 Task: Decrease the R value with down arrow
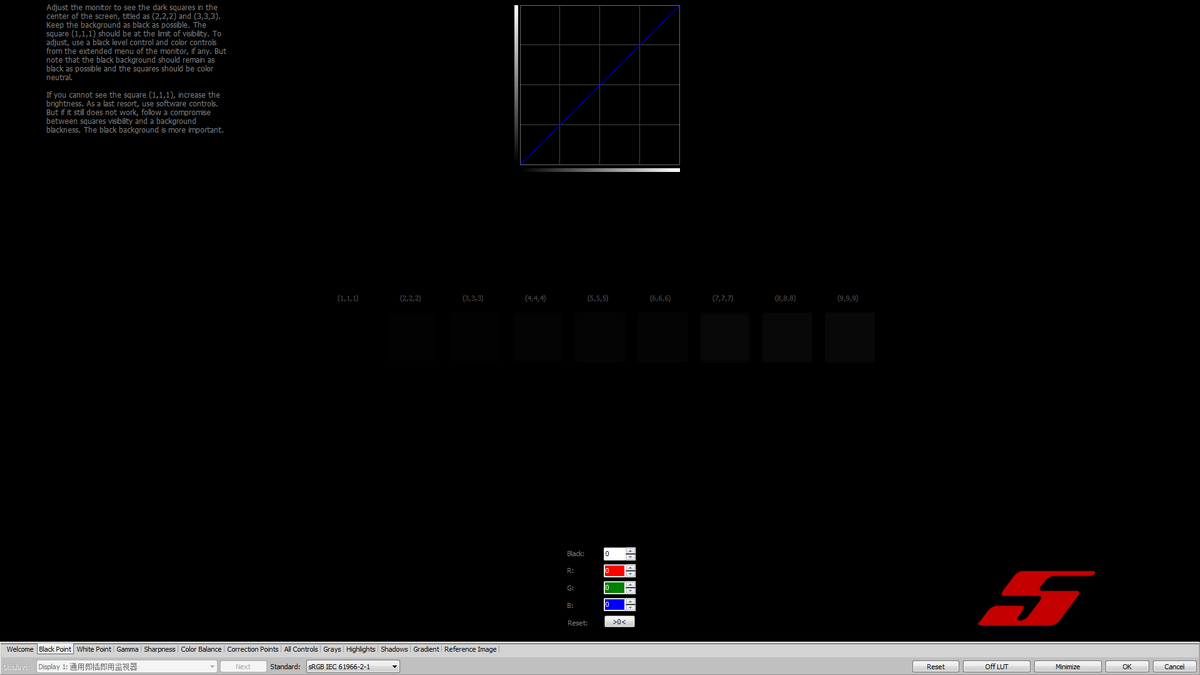(630, 574)
